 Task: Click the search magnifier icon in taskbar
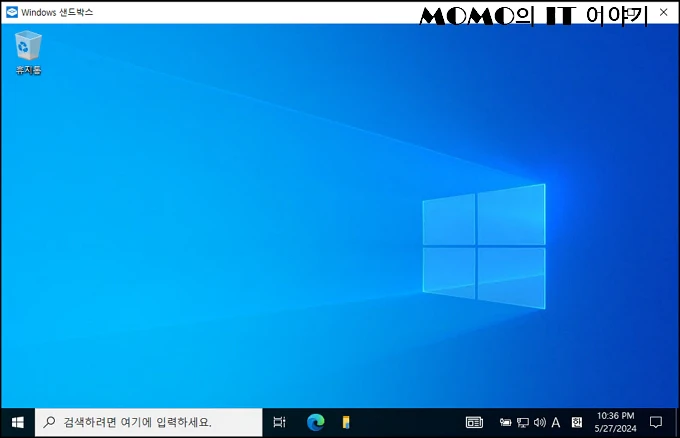click(49, 422)
